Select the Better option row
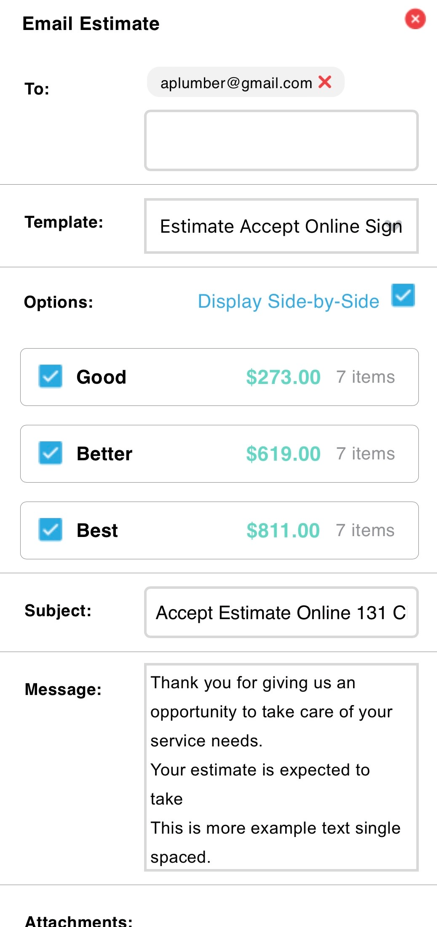 tap(219, 453)
